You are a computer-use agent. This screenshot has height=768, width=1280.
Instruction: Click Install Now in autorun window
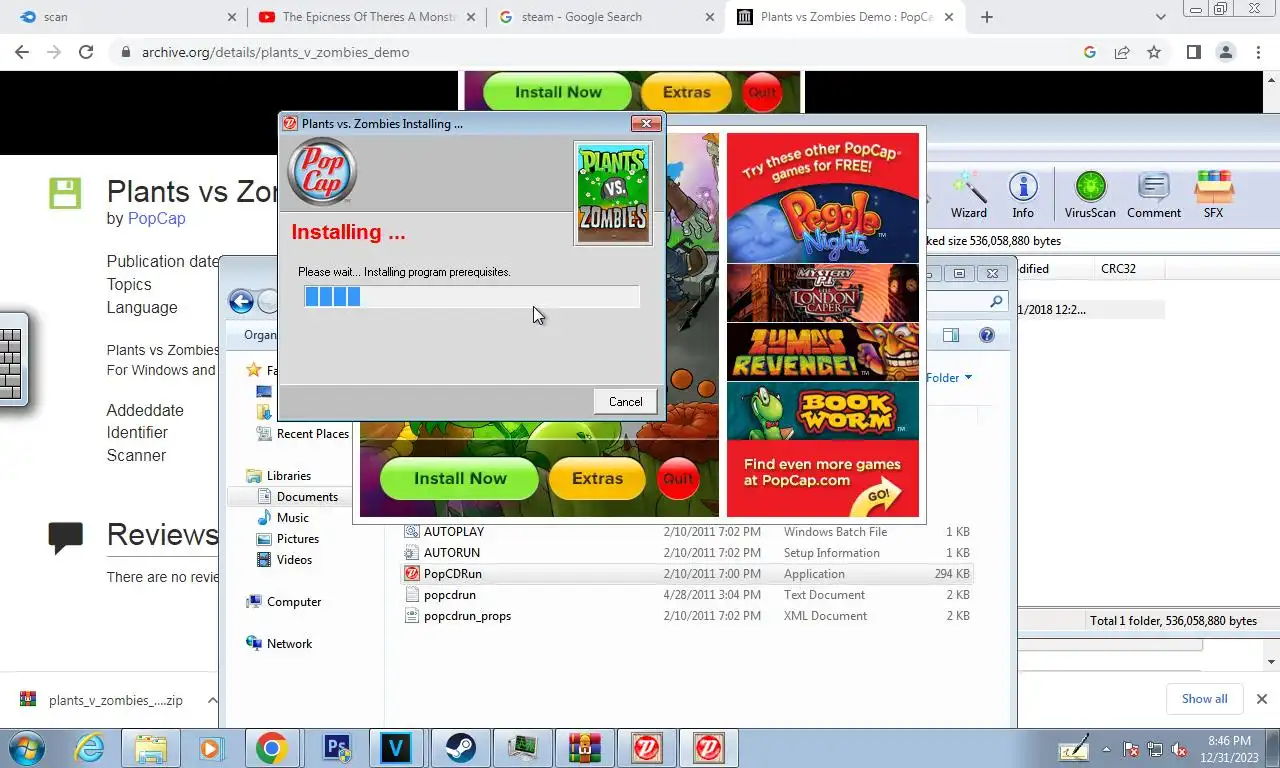point(460,478)
